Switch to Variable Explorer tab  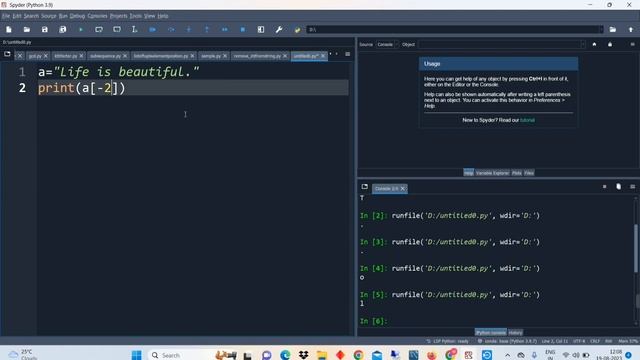coord(492,173)
